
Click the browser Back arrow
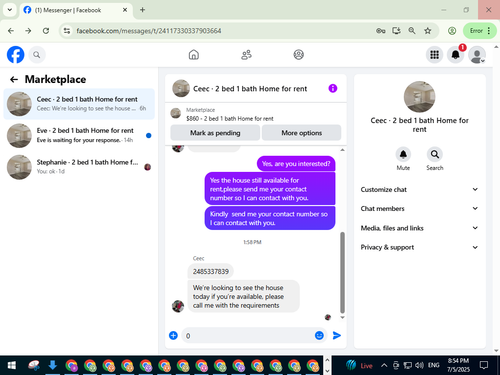pyautogui.click(x=11, y=31)
